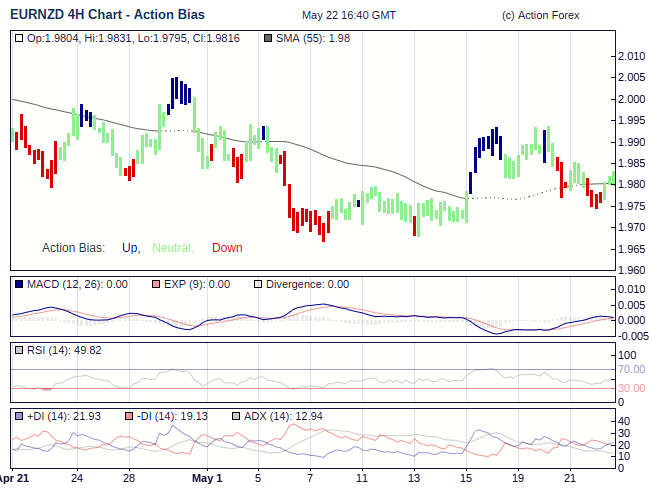Click the 70.00 RSI overbought level label
The height and width of the screenshot is (489, 650).
(x=632, y=369)
